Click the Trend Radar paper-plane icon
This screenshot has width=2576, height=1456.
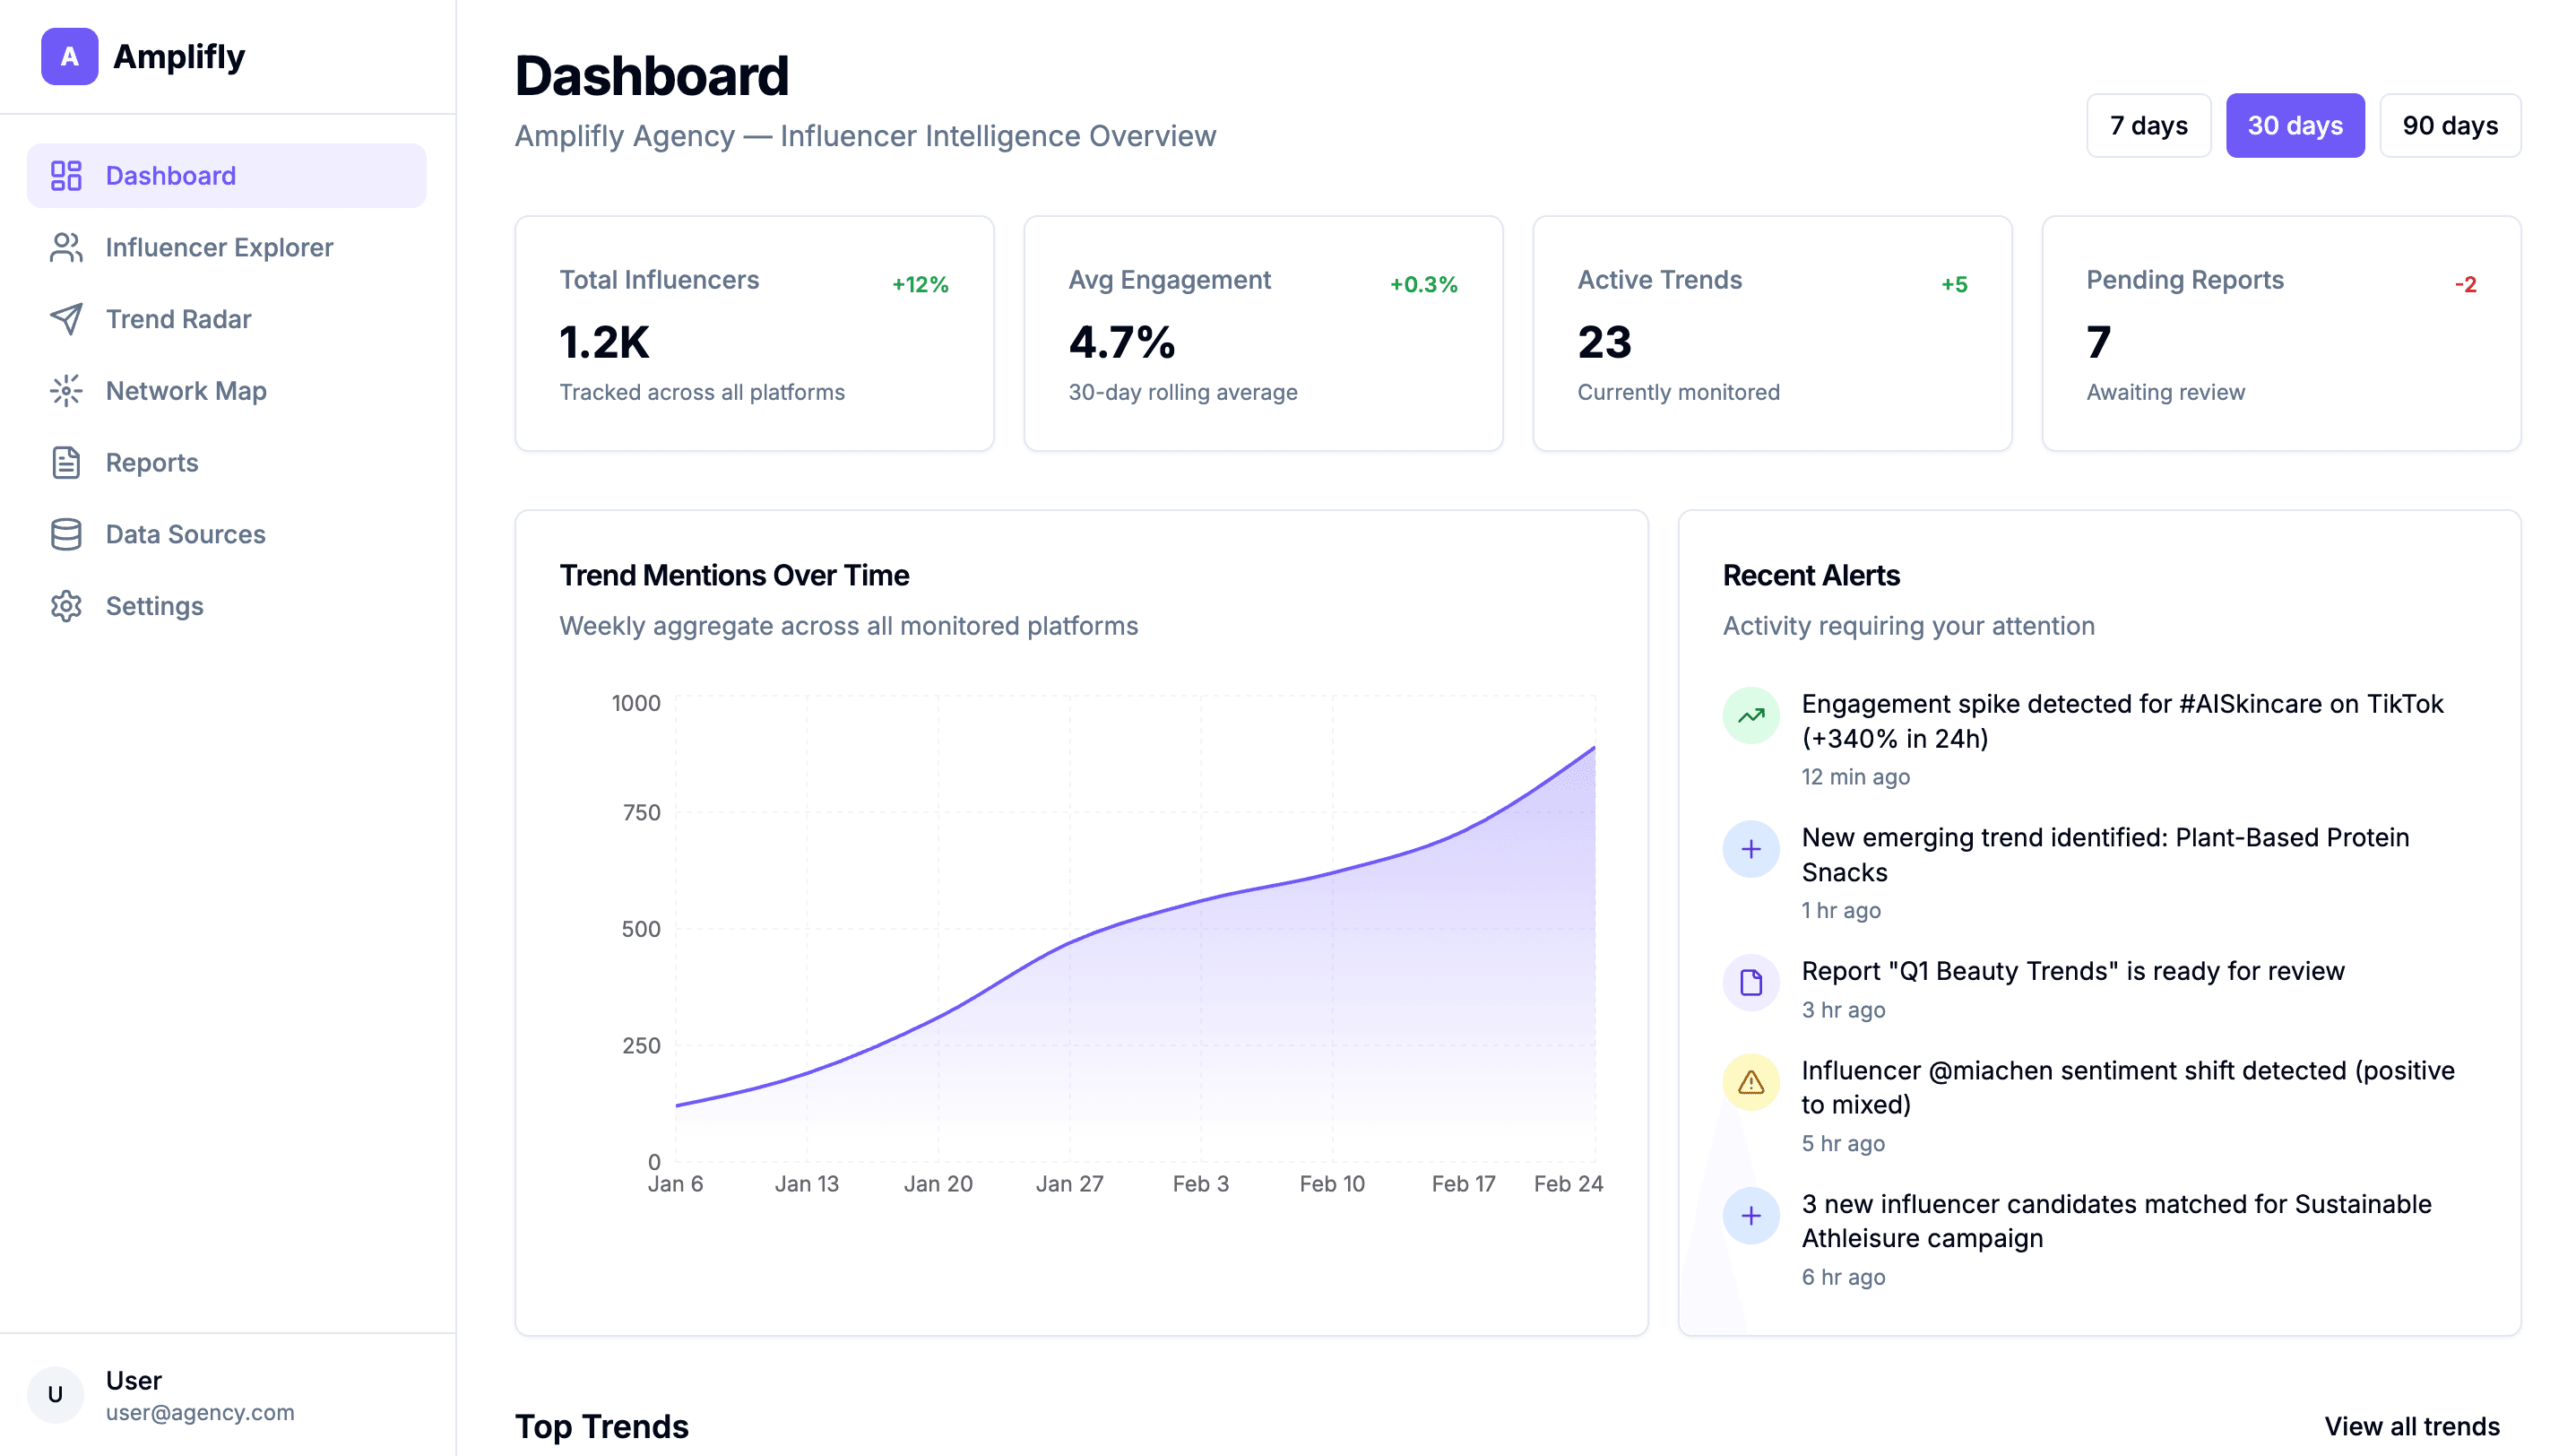[x=66, y=319]
